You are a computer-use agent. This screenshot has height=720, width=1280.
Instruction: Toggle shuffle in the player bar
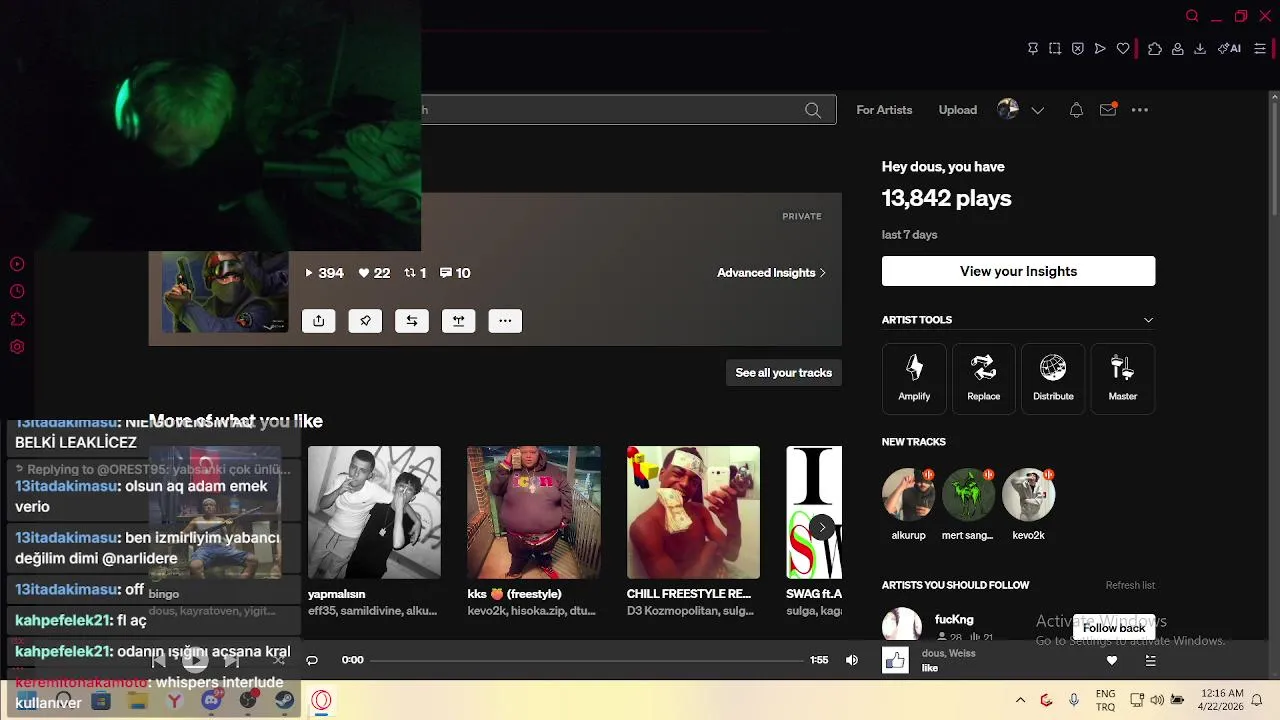click(279, 660)
